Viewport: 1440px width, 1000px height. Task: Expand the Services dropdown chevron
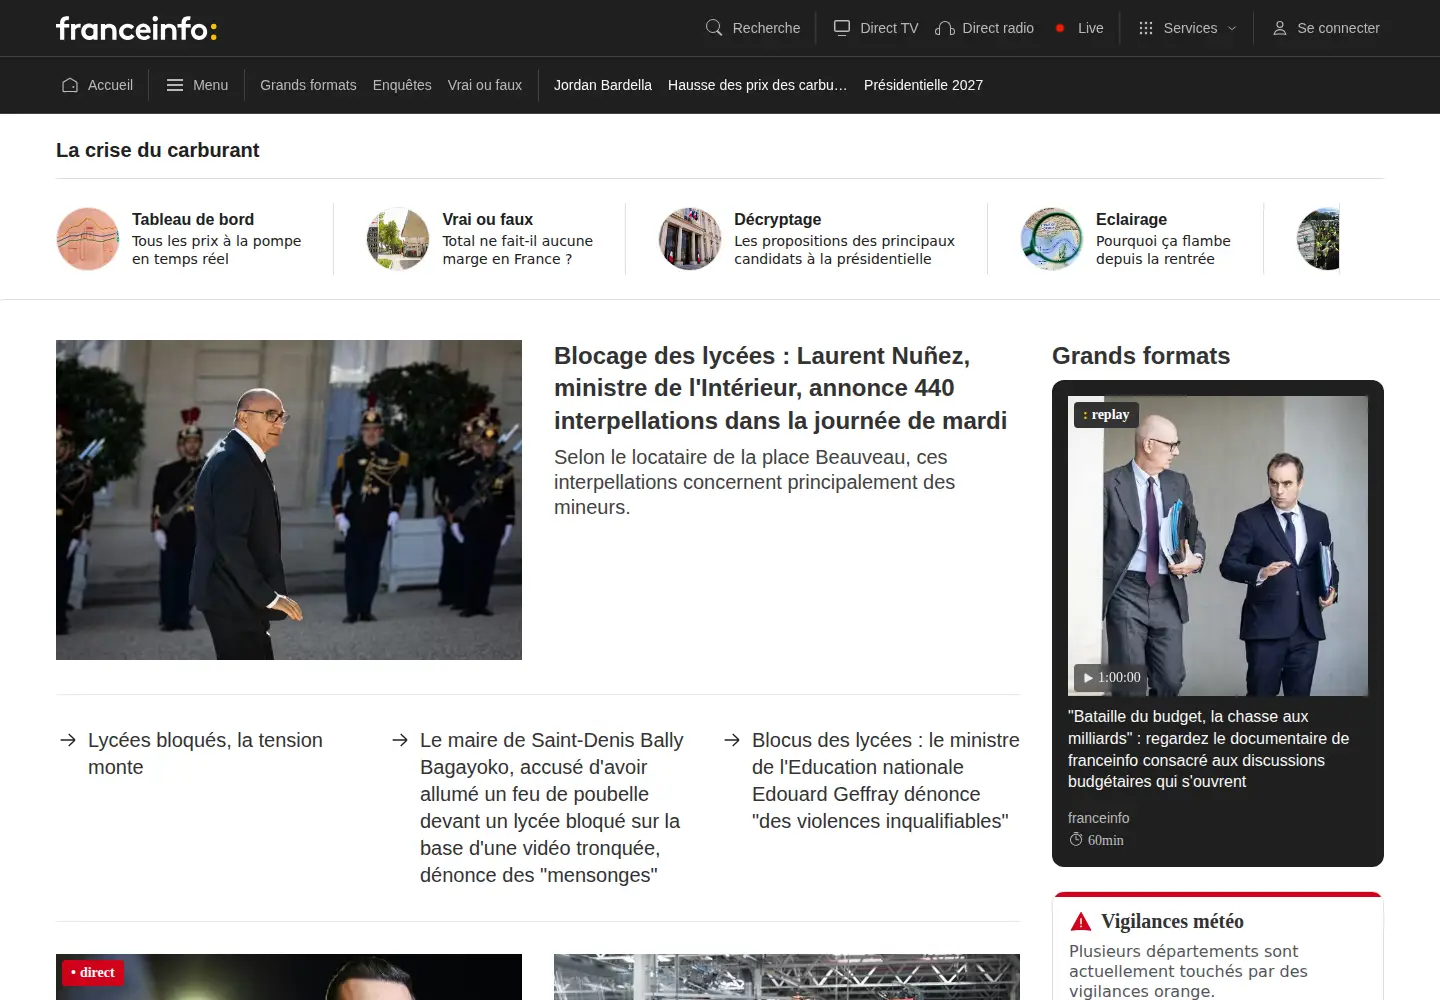click(1232, 28)
